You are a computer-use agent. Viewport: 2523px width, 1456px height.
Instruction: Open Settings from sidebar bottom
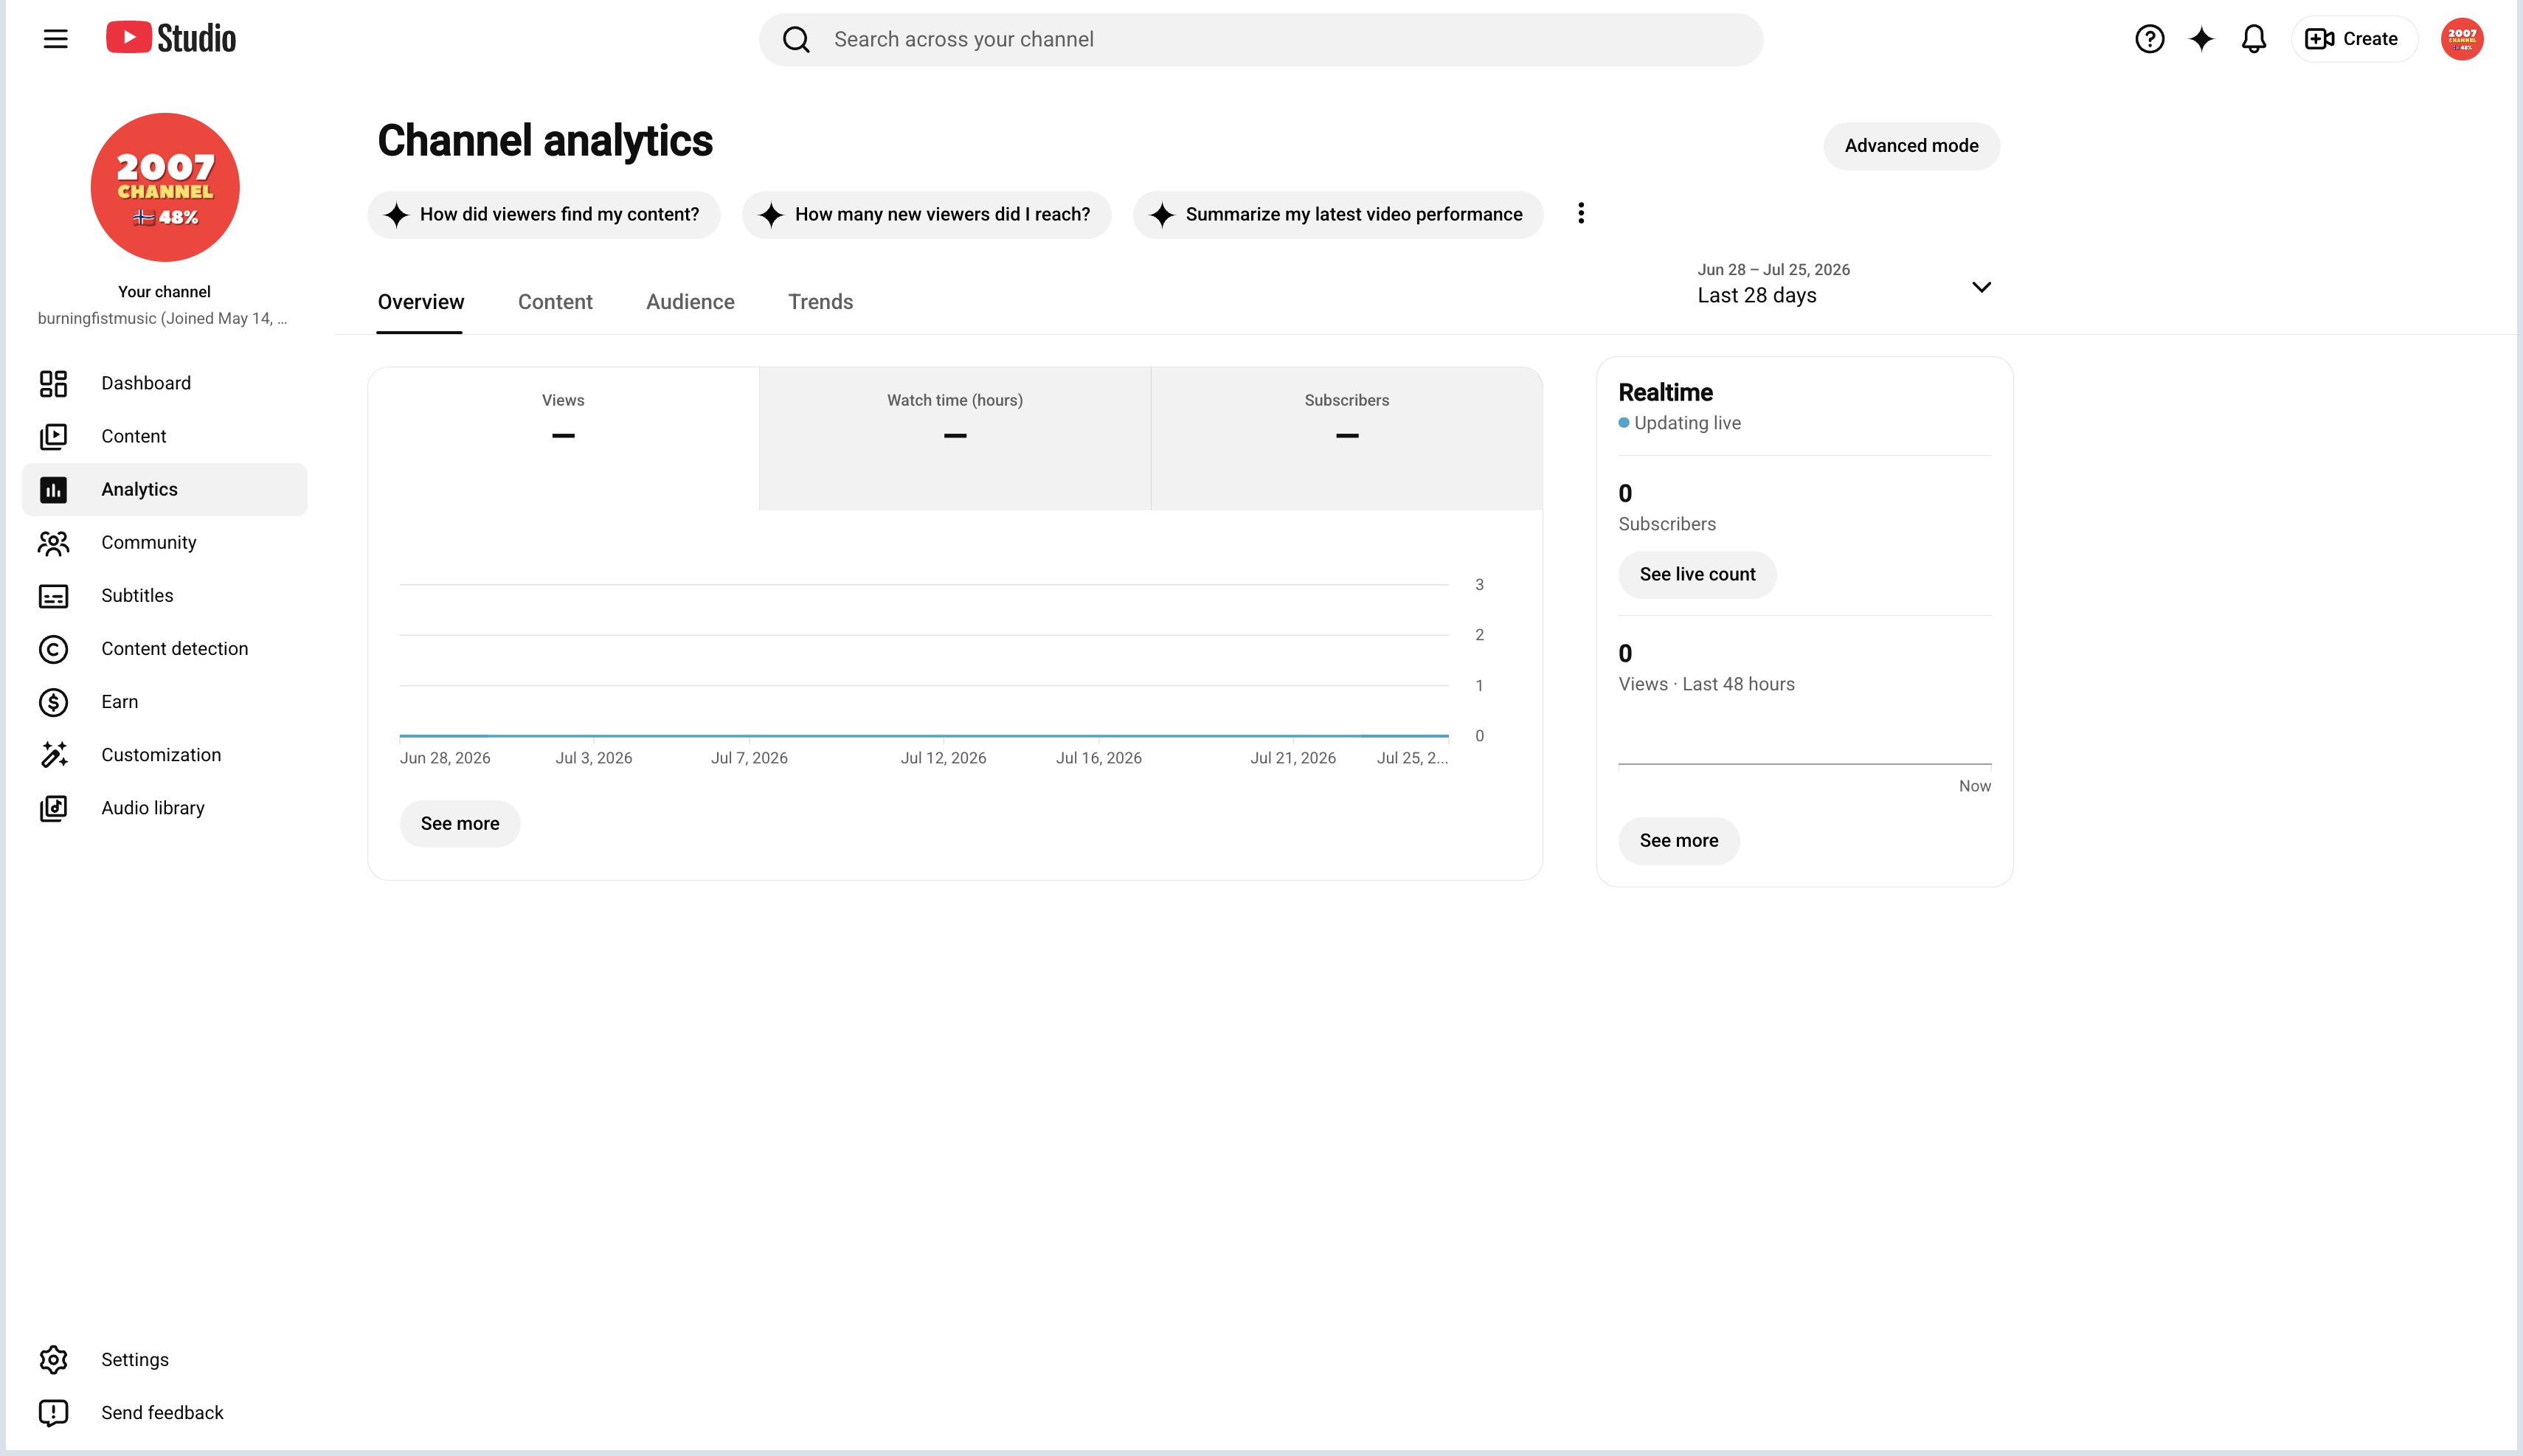[165, 1359]
